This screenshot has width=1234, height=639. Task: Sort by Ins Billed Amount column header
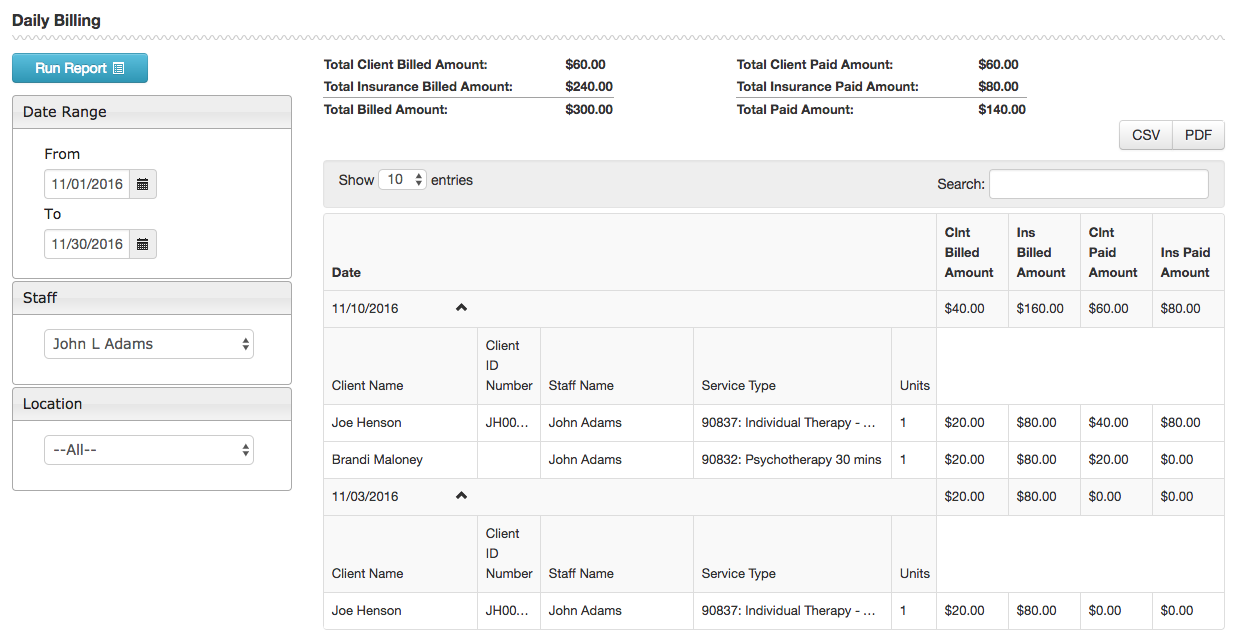click(x=1041, y=252)
